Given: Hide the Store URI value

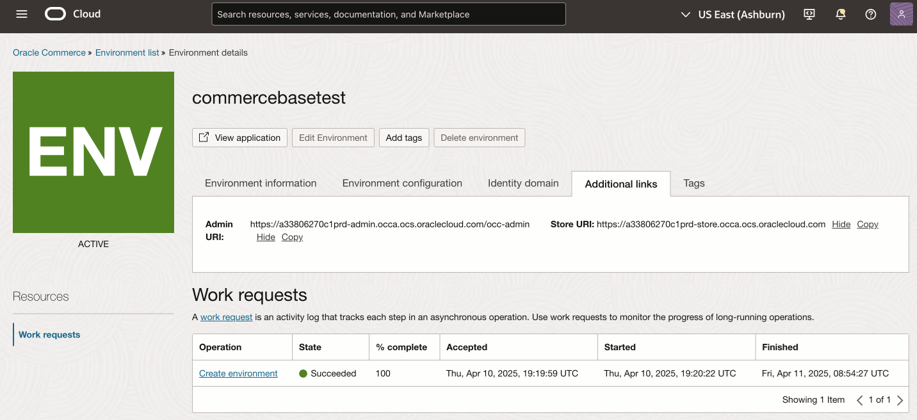Looking at the screenshot, I should 841,224.
